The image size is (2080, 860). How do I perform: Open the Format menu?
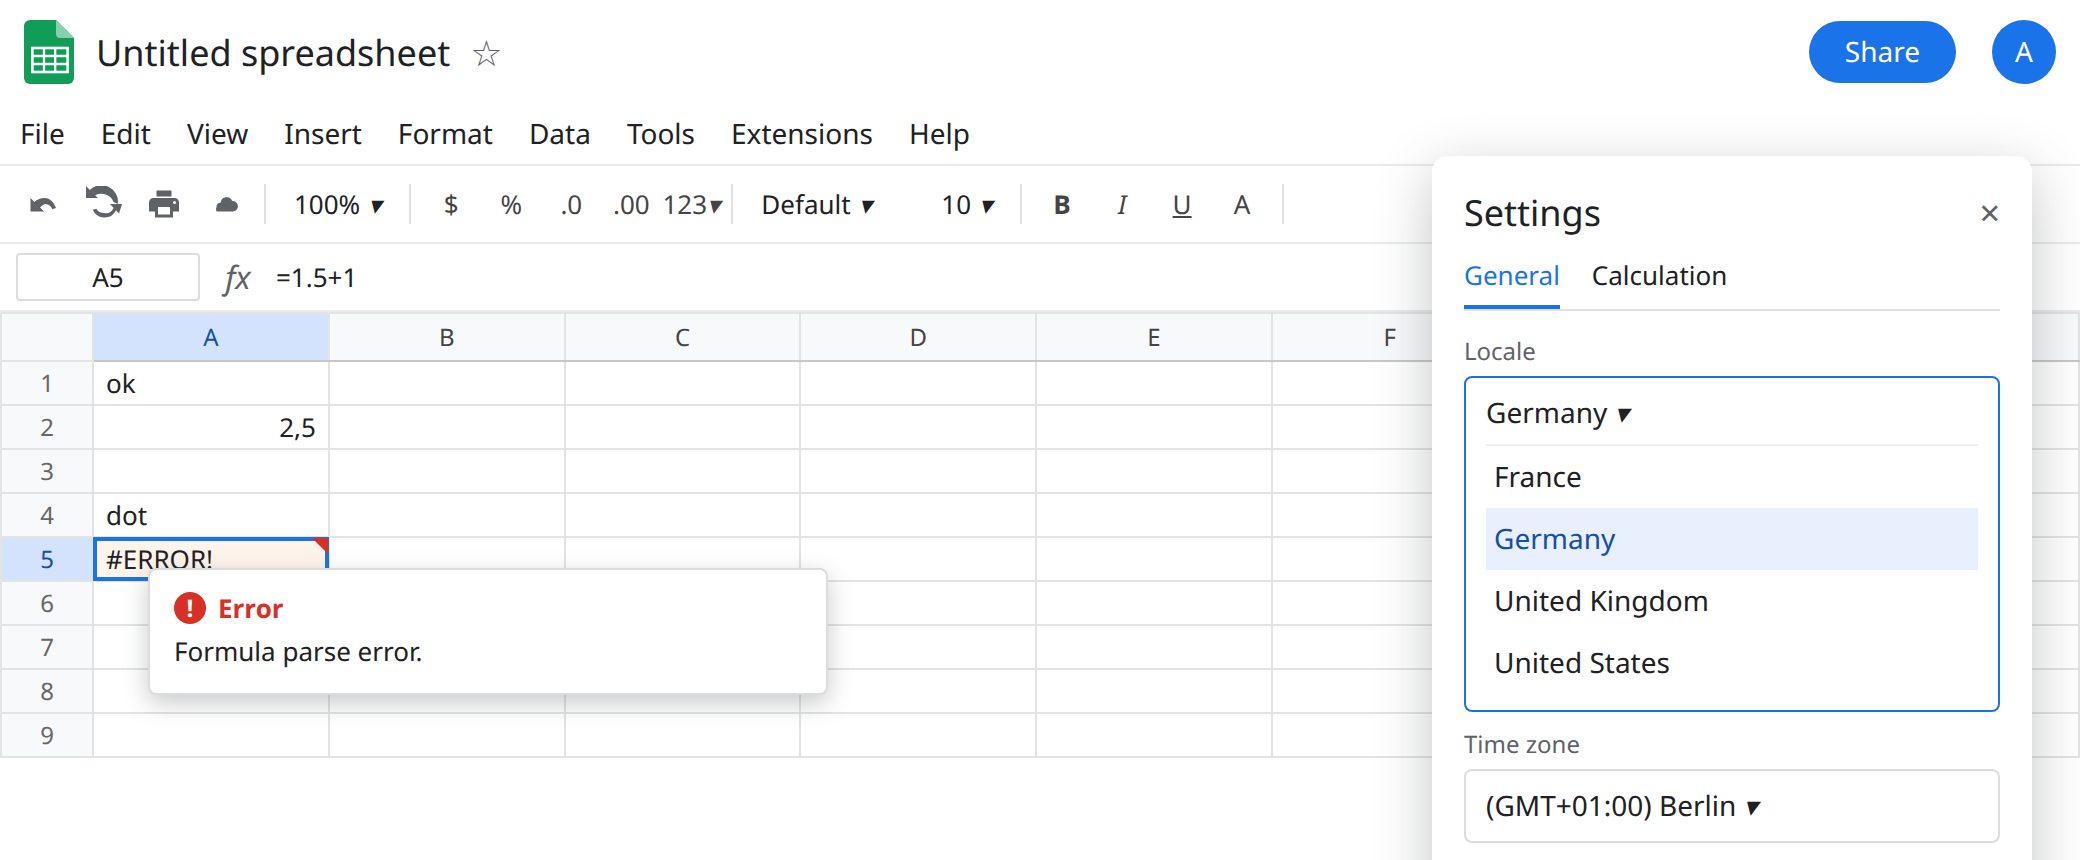pyautogui.click(x=445, y=134)
